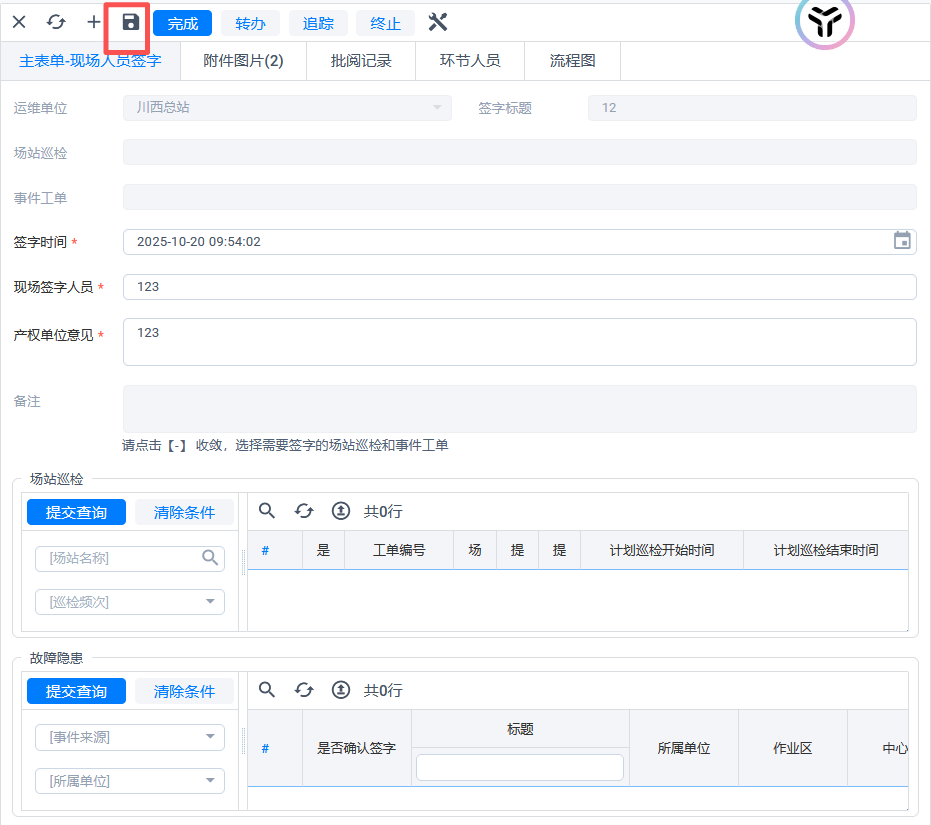Viewport: 931px width, 825px height.
Task: Expand the 事件来源 dropdown
Action: (x=210, y=737)
